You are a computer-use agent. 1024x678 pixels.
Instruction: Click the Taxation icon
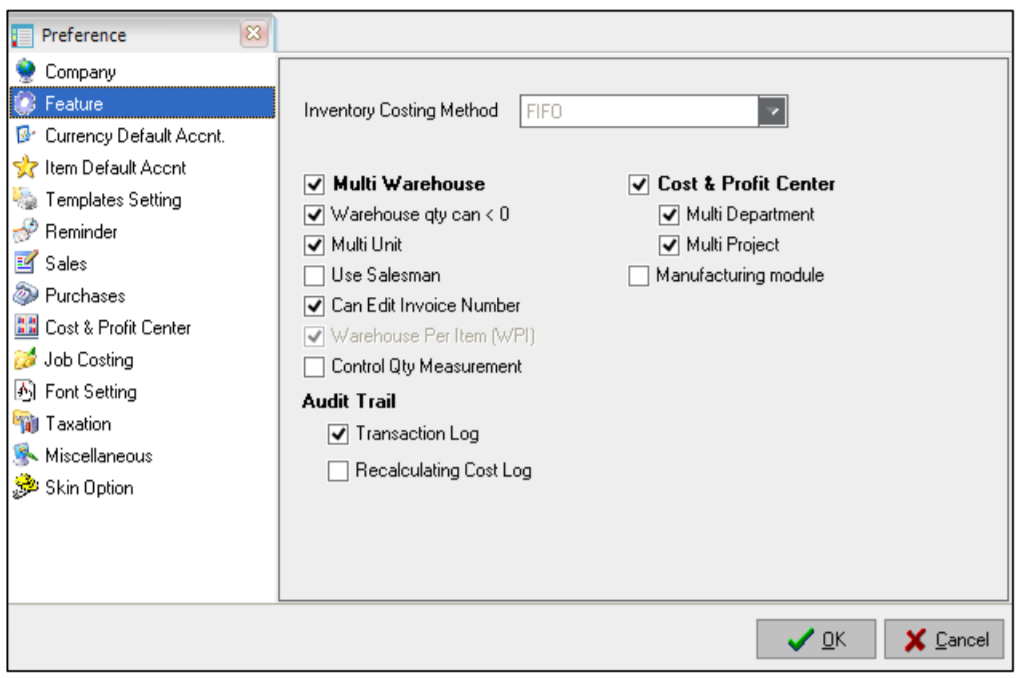[x=25, y=423]
